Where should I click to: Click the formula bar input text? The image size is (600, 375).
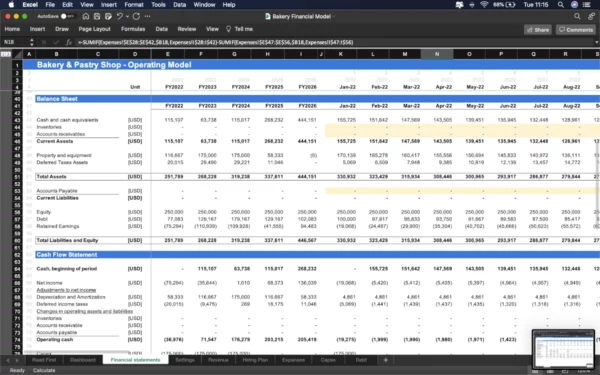[215, 42]
